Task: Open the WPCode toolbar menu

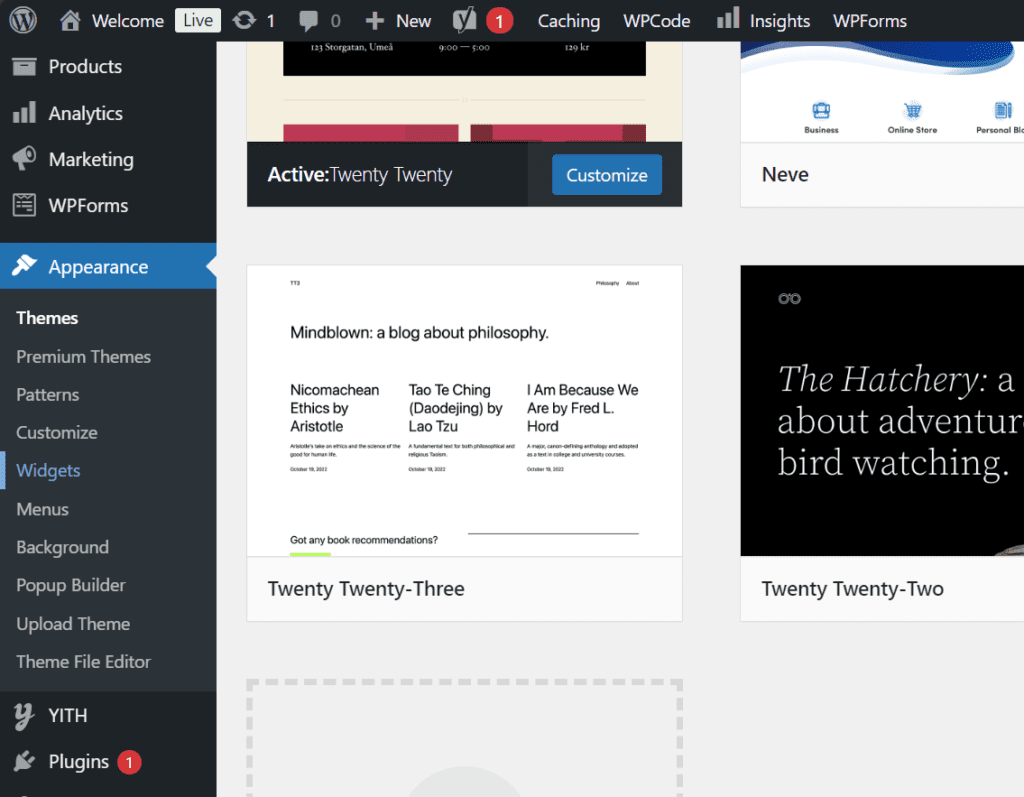Action: tap(656, 21)
